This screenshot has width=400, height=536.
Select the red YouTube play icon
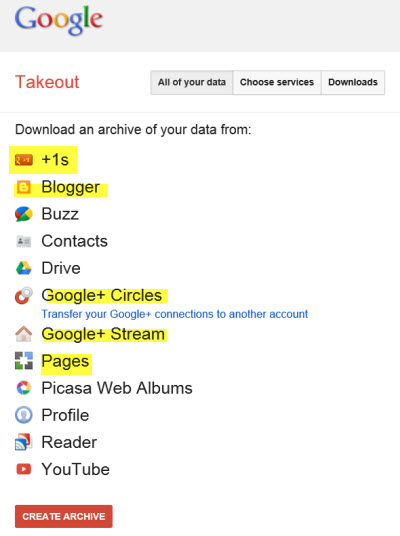24,469
